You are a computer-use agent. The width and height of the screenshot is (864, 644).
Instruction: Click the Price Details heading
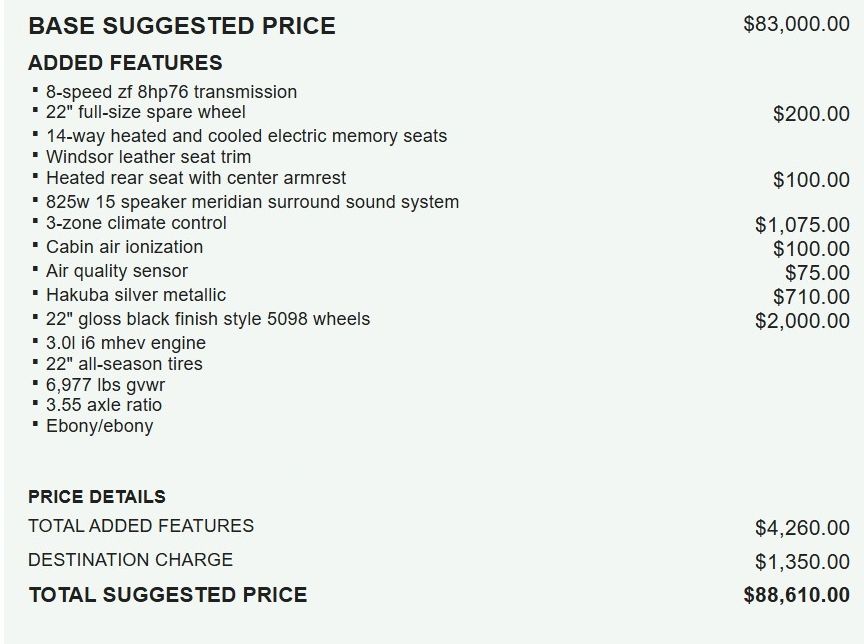point(97,497)
